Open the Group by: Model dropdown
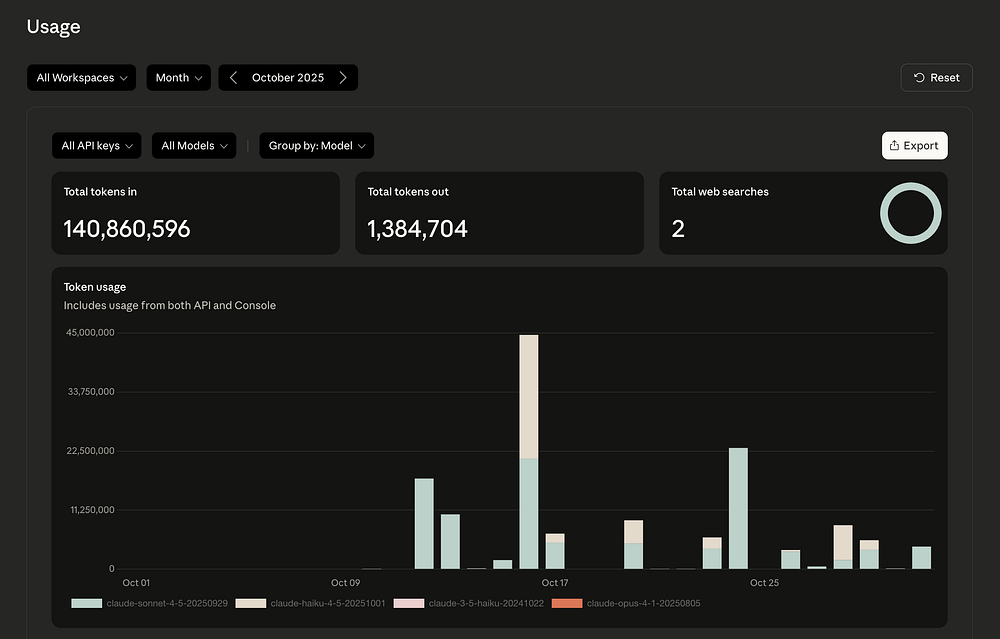1000x639 pixels. pos(316,145)
